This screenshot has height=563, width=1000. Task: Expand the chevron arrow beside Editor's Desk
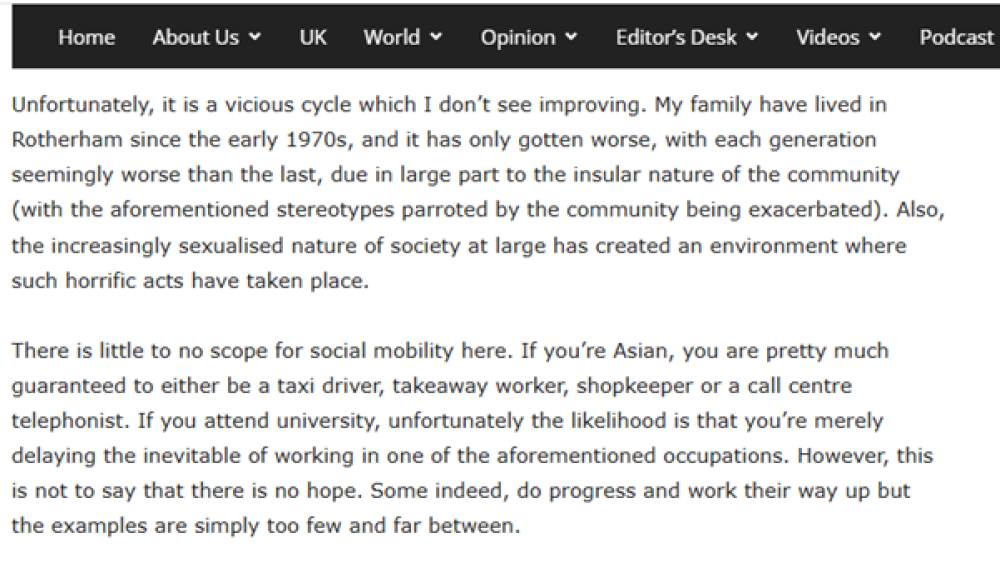(752, 38)
